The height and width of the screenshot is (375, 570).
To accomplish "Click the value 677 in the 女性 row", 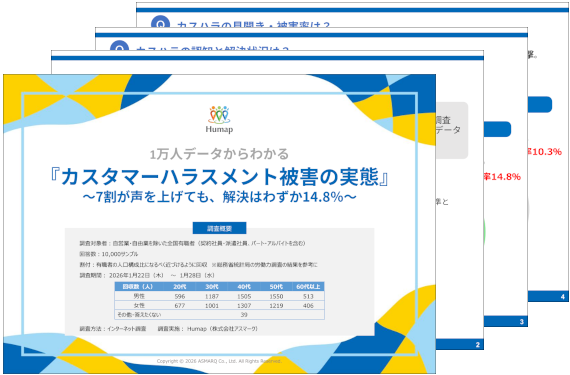I will click(180, 306).
